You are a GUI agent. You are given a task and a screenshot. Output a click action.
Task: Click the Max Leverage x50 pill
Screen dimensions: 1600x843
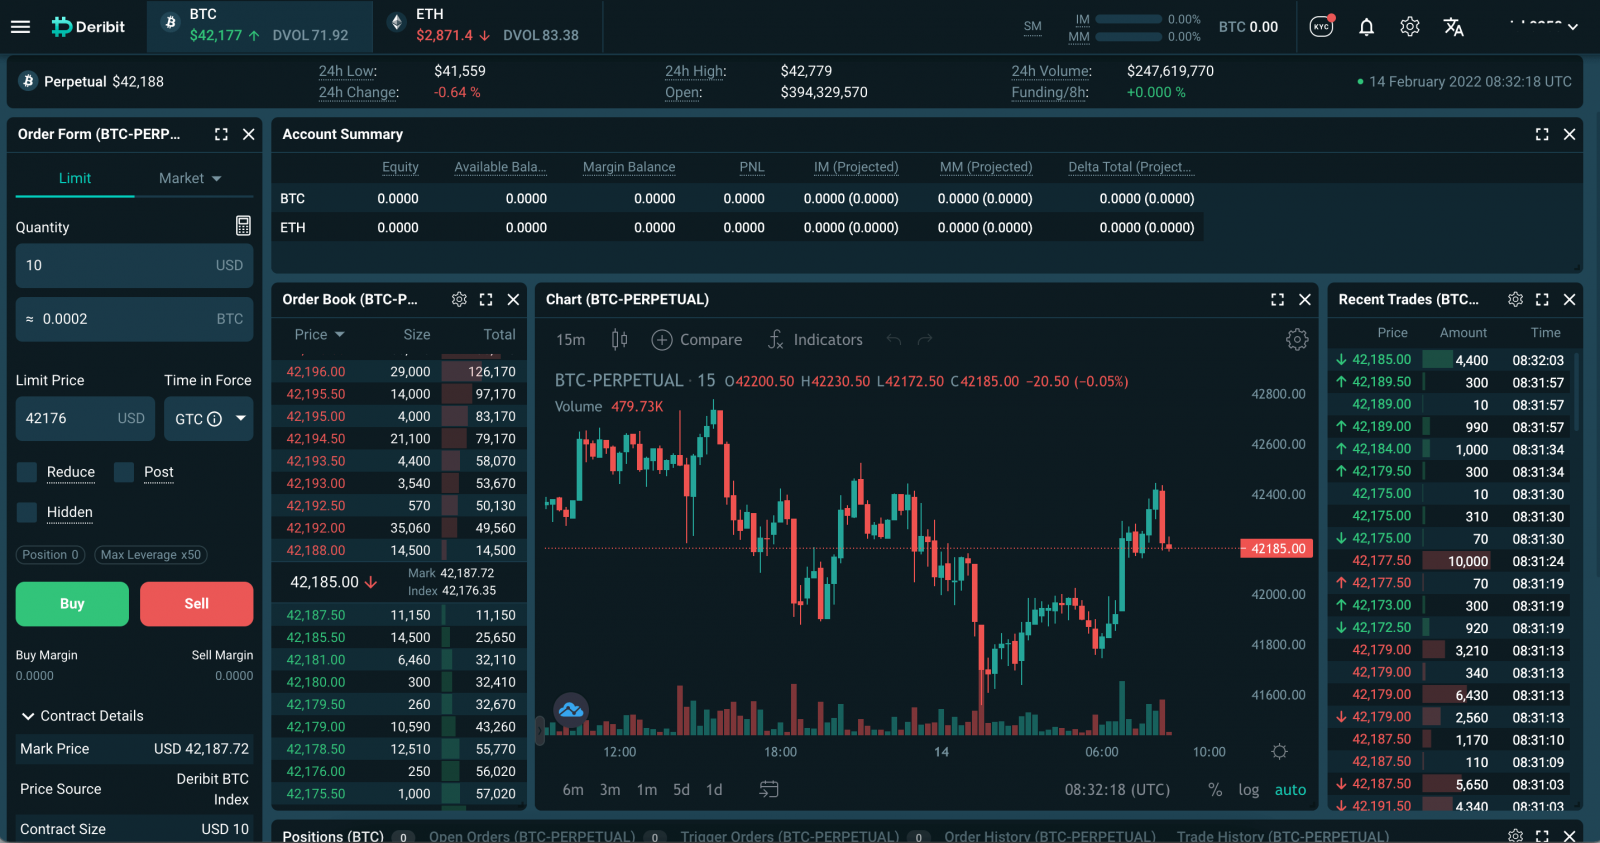[151, 555]
